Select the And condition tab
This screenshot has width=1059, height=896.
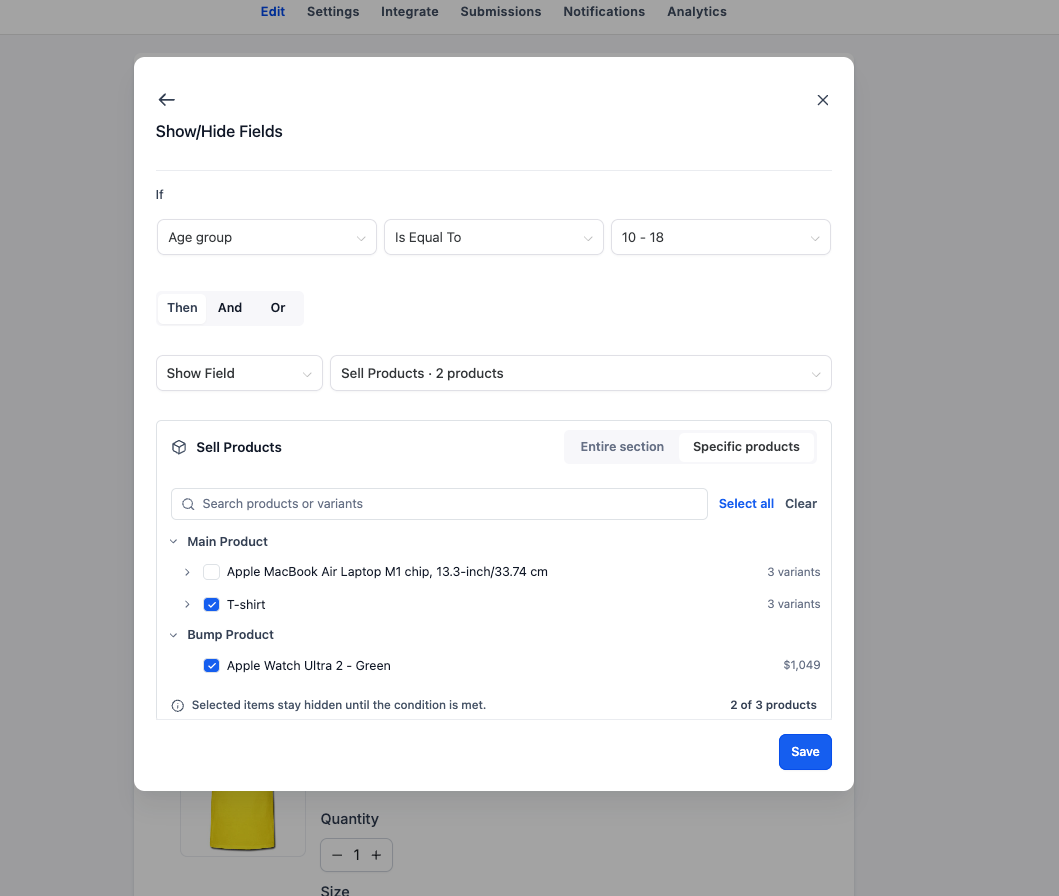[230, 308]
